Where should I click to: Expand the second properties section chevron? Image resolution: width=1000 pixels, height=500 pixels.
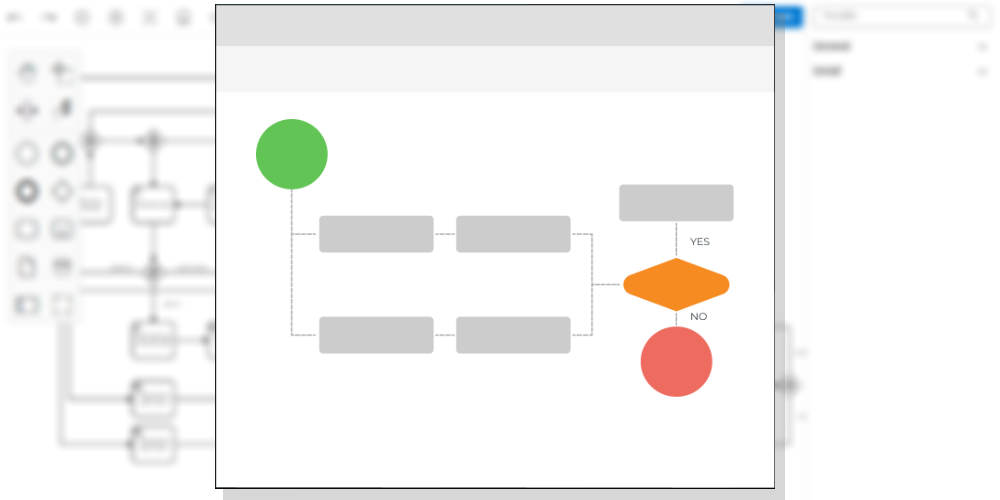tap(982, 72)
